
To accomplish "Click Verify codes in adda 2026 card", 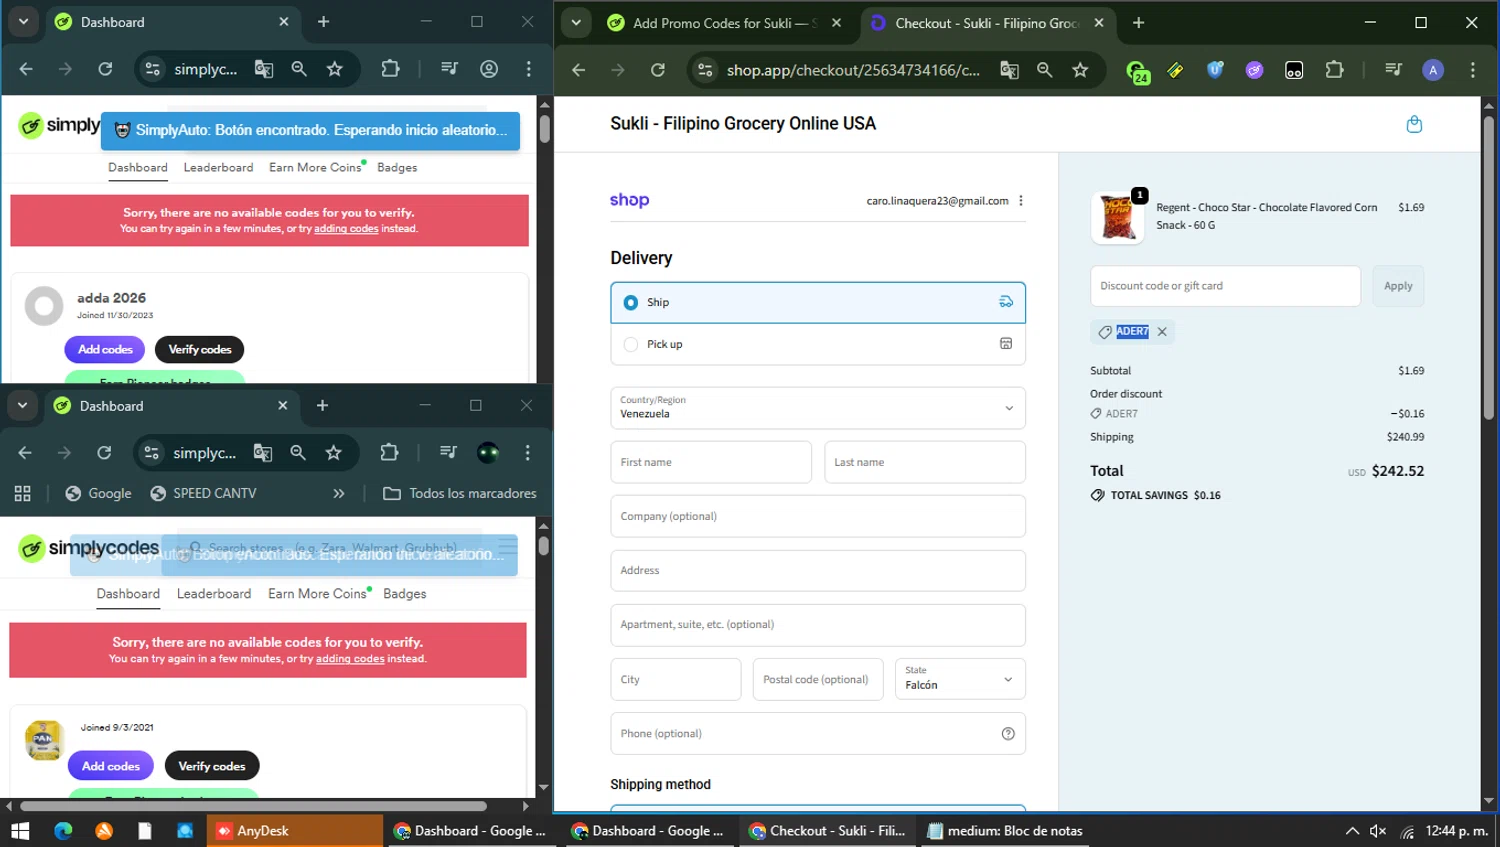I will 200,350.
